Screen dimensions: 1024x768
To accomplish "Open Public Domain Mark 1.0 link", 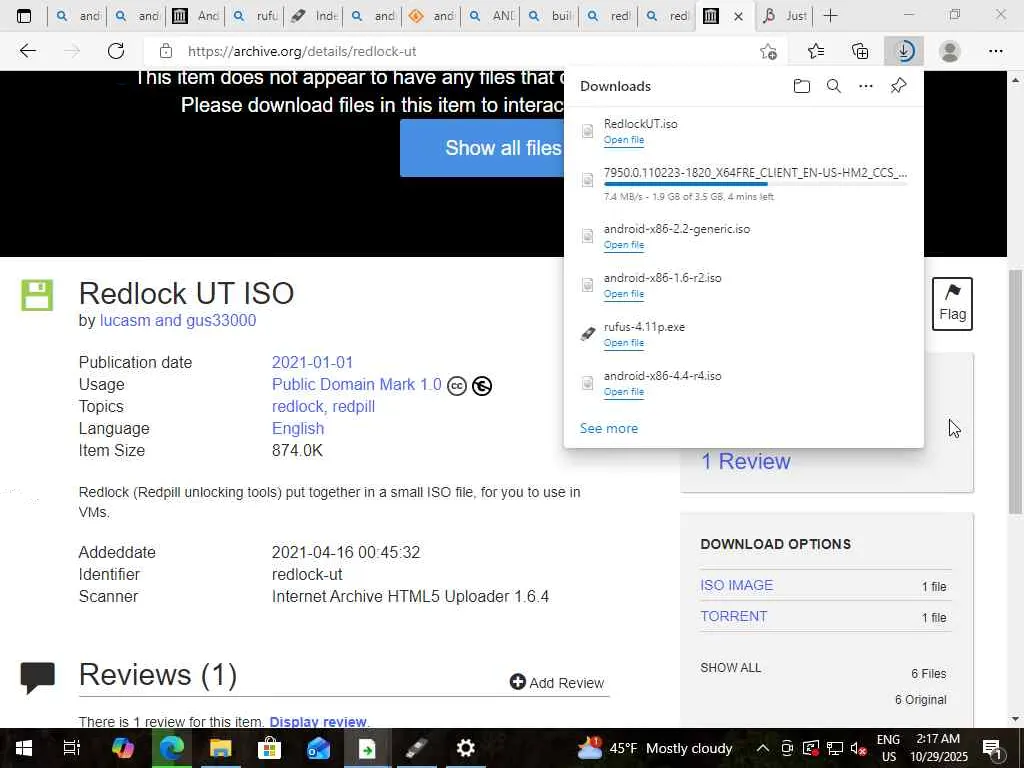I will point(357,385).
